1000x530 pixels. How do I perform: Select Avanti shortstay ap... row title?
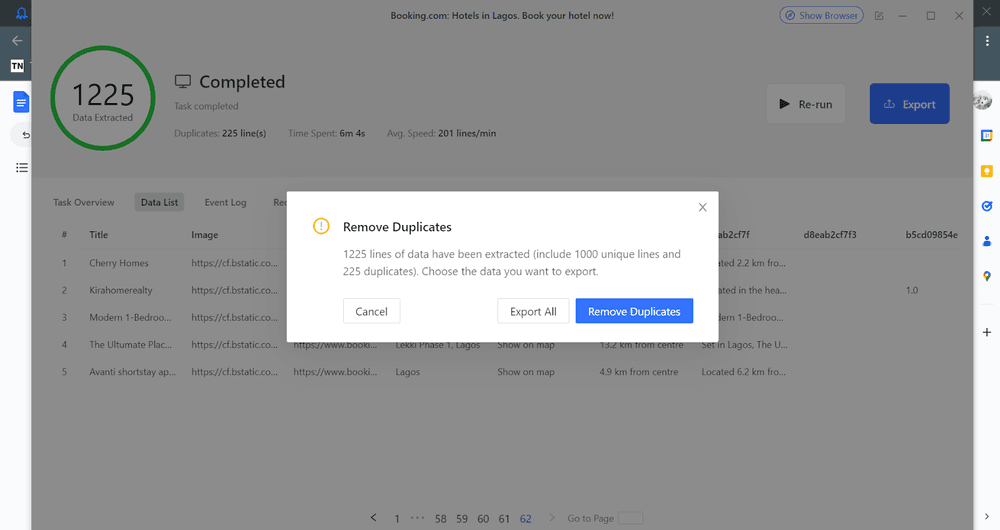click(133, 372)
